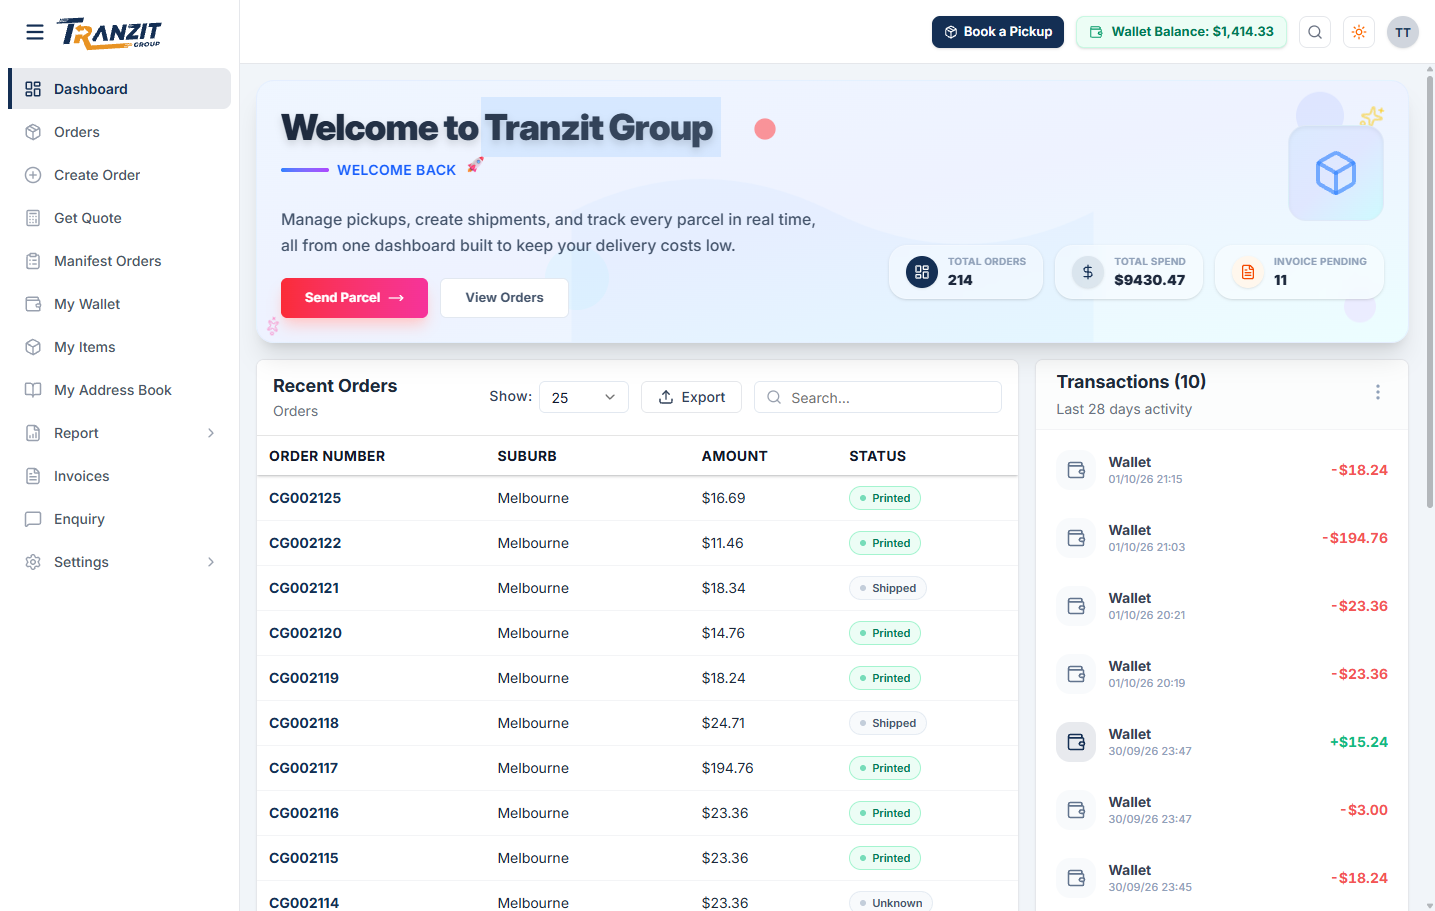Screen dimensions: 1435x911
Task: Click the Total Orders grid icon
Action: click(x=922, y=272)
